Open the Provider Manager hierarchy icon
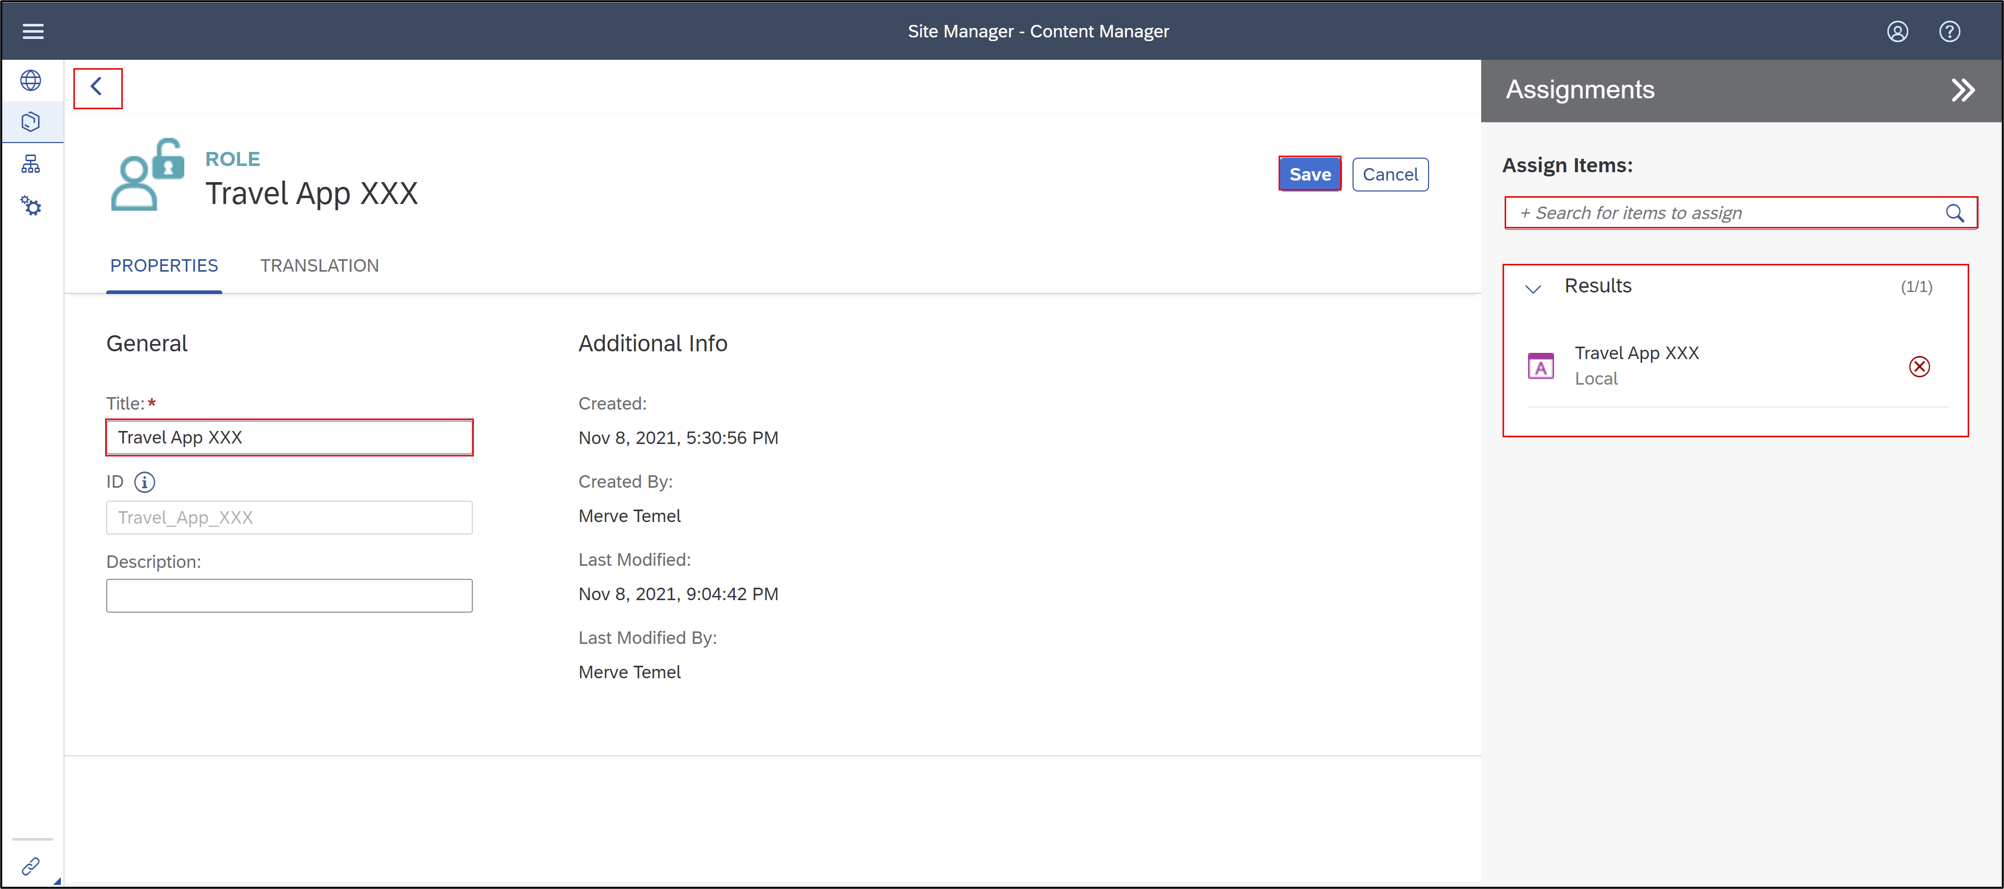The width and height of the screenshot is (2004, 889). point(31,164)
